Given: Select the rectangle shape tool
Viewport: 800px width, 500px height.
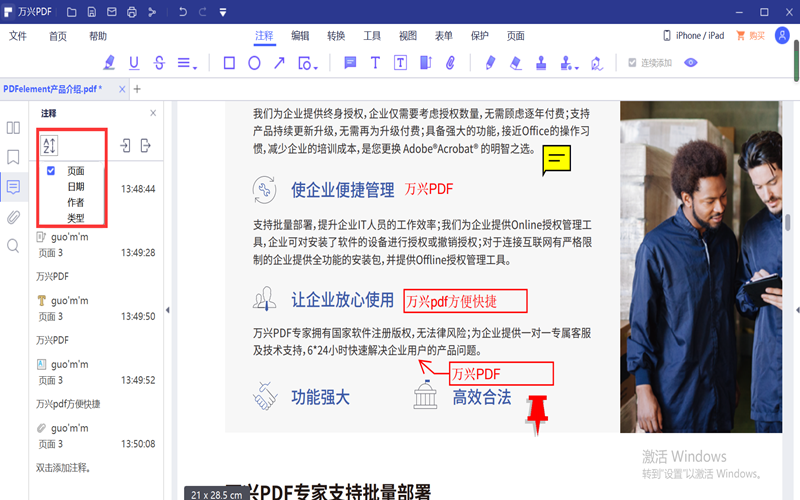Looking at the screenshot, I should (229, 63).
